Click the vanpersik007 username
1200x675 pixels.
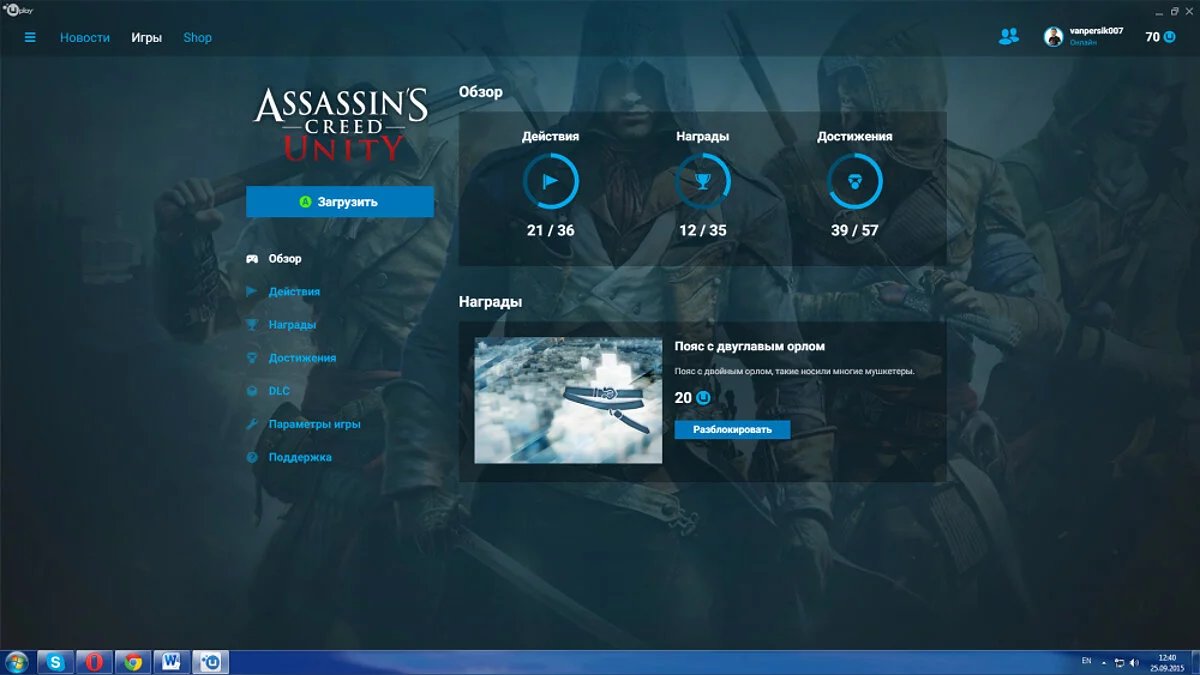(x=1096, y=31)
